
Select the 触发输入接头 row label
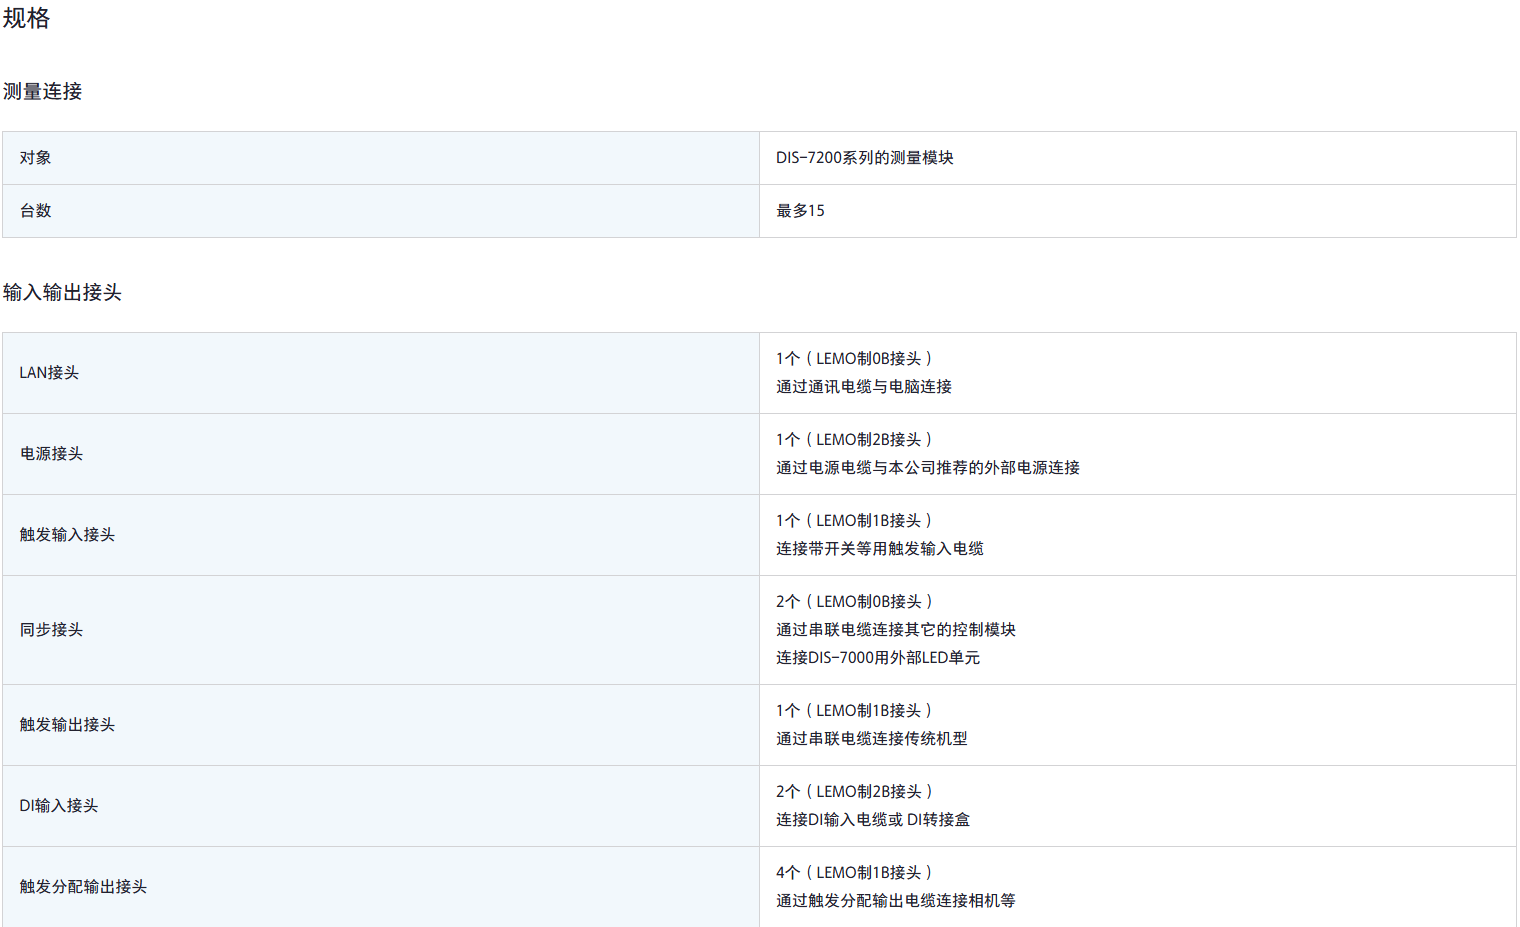(x=67, y=535)
